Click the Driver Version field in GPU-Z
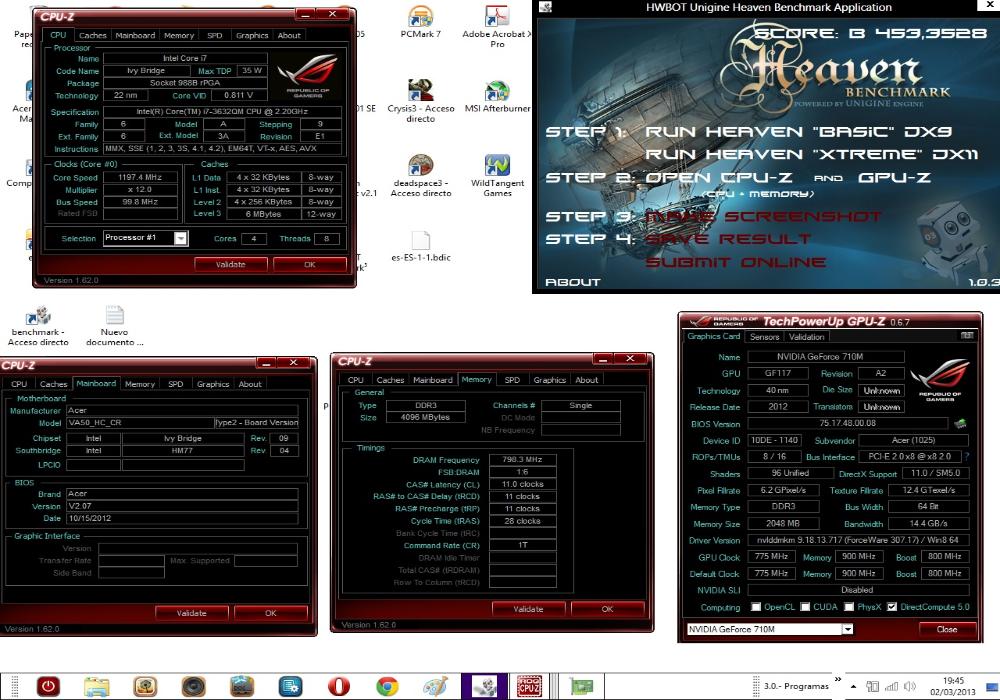Viewport: 1000px width, 700px height. tap(858, 540)
